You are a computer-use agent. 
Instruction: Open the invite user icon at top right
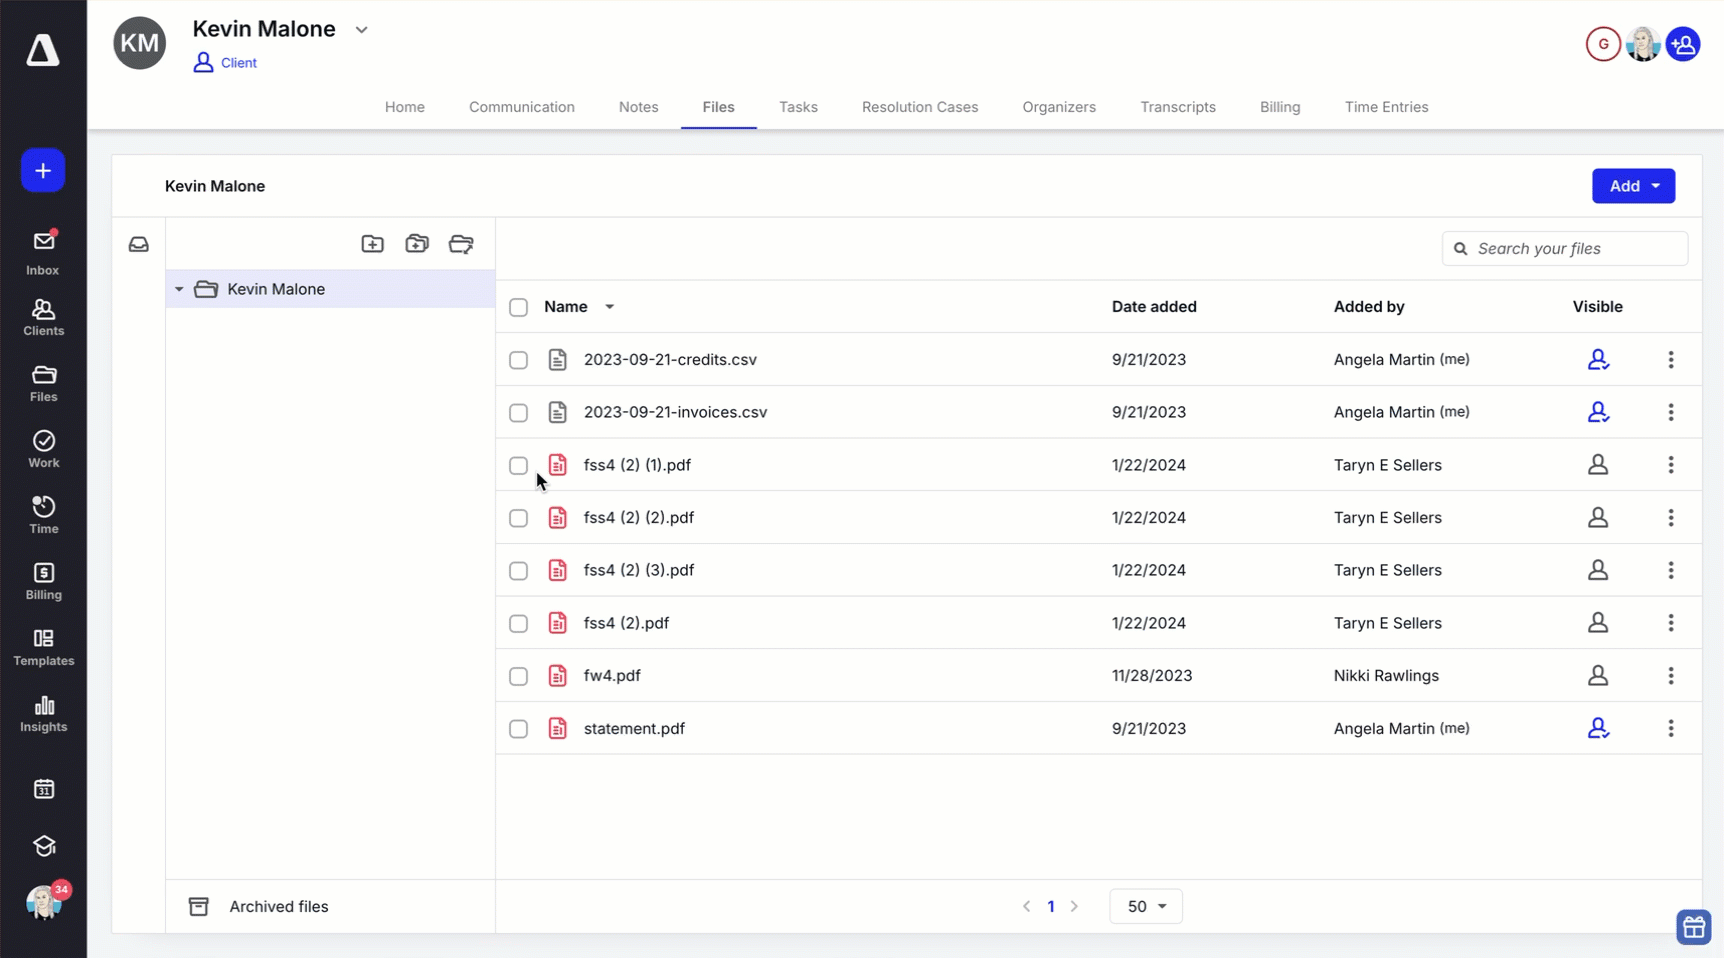[x=1684, y=44]
